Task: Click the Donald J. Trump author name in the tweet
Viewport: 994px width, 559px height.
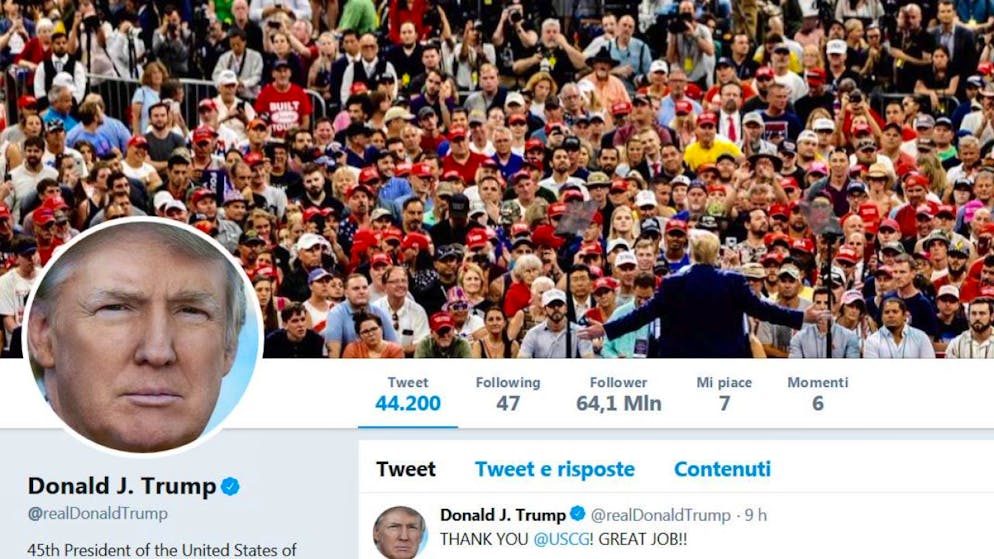Action: pos(503,515)
